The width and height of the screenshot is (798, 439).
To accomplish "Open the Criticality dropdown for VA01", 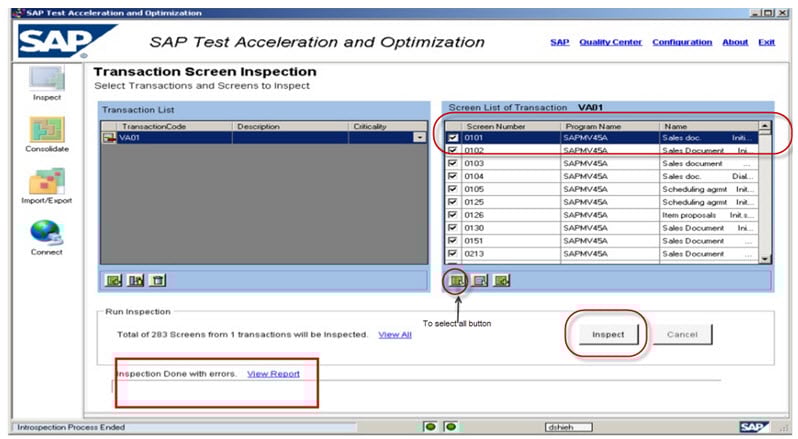I will pyautogui.click(x=419, y=138).
